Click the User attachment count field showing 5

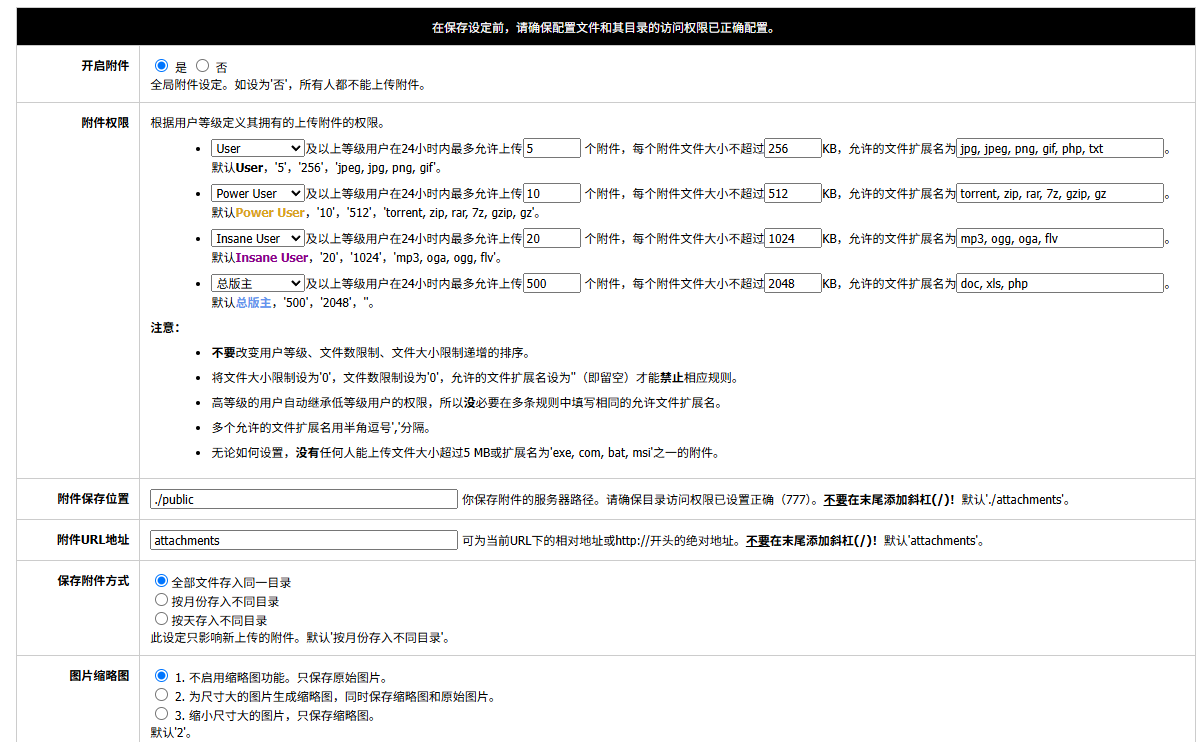click(551, 149)
